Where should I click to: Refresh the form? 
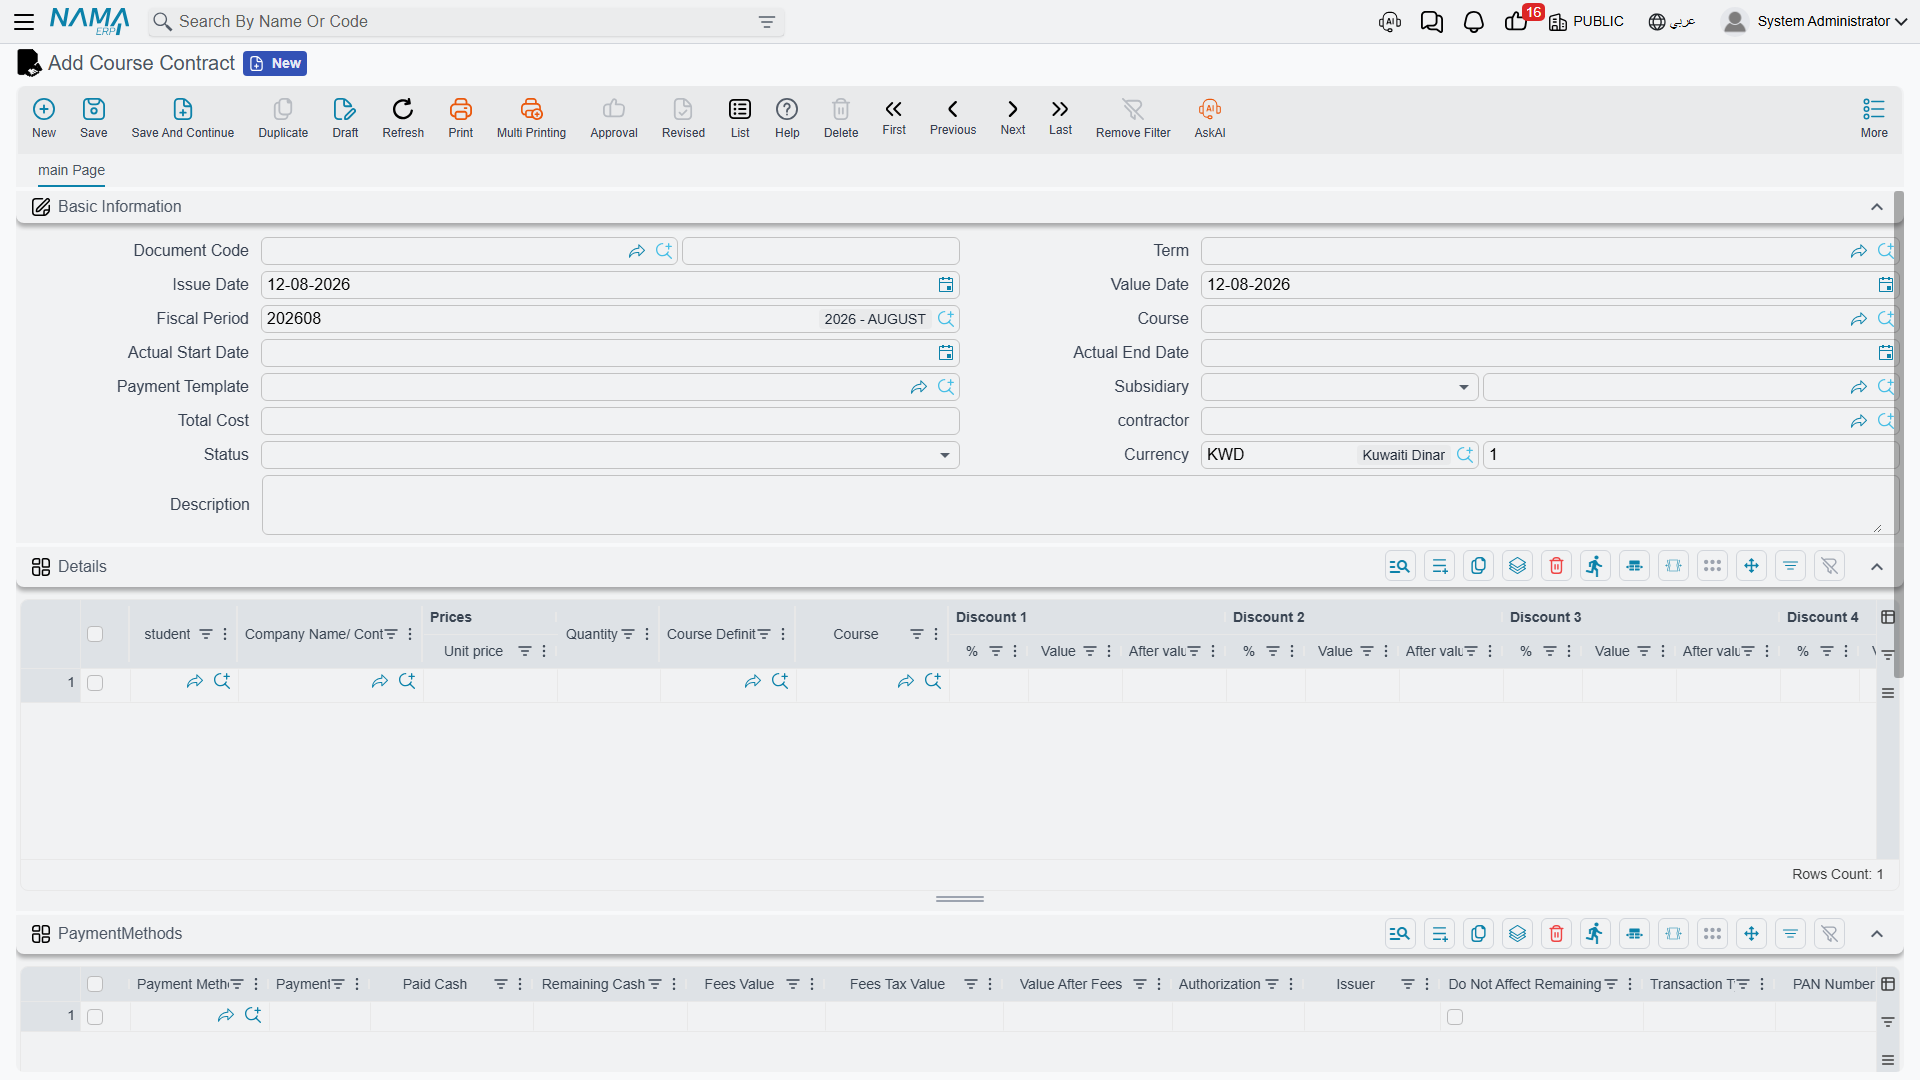point(403,118)
